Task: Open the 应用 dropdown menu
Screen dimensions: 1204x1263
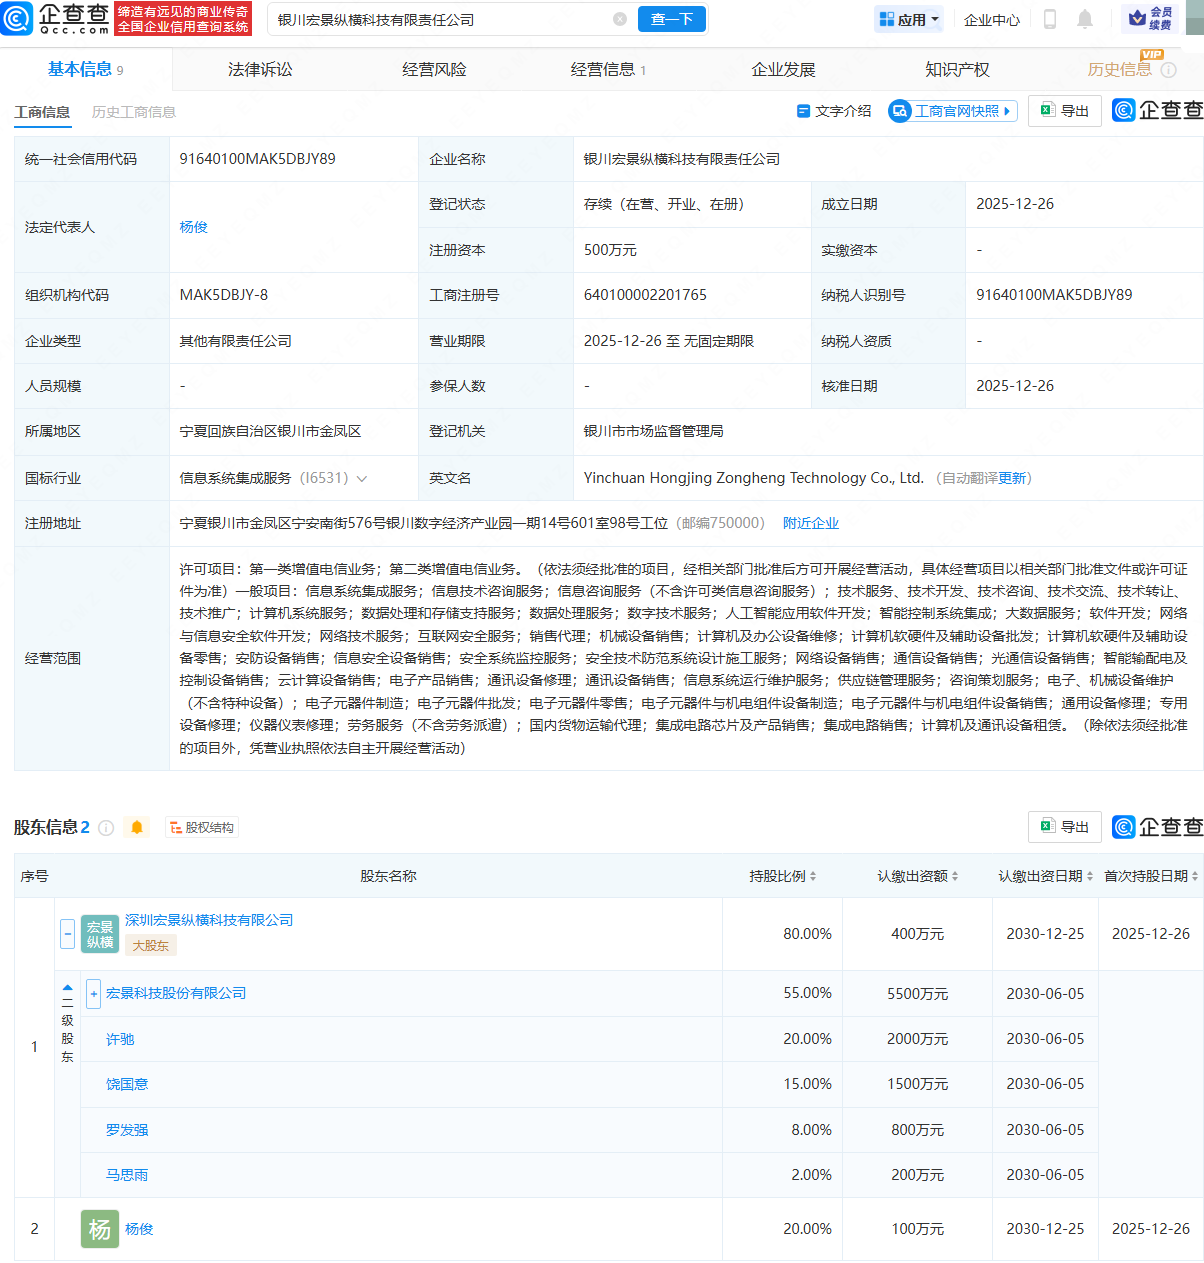Action: point(908,19)
